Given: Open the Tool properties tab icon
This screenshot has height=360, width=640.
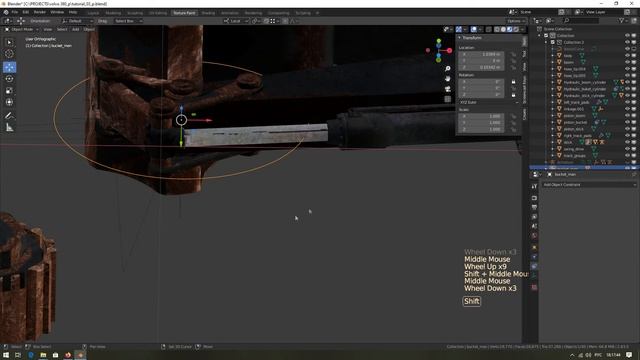Looking at the screenshot, I should [x=534, y=186].
